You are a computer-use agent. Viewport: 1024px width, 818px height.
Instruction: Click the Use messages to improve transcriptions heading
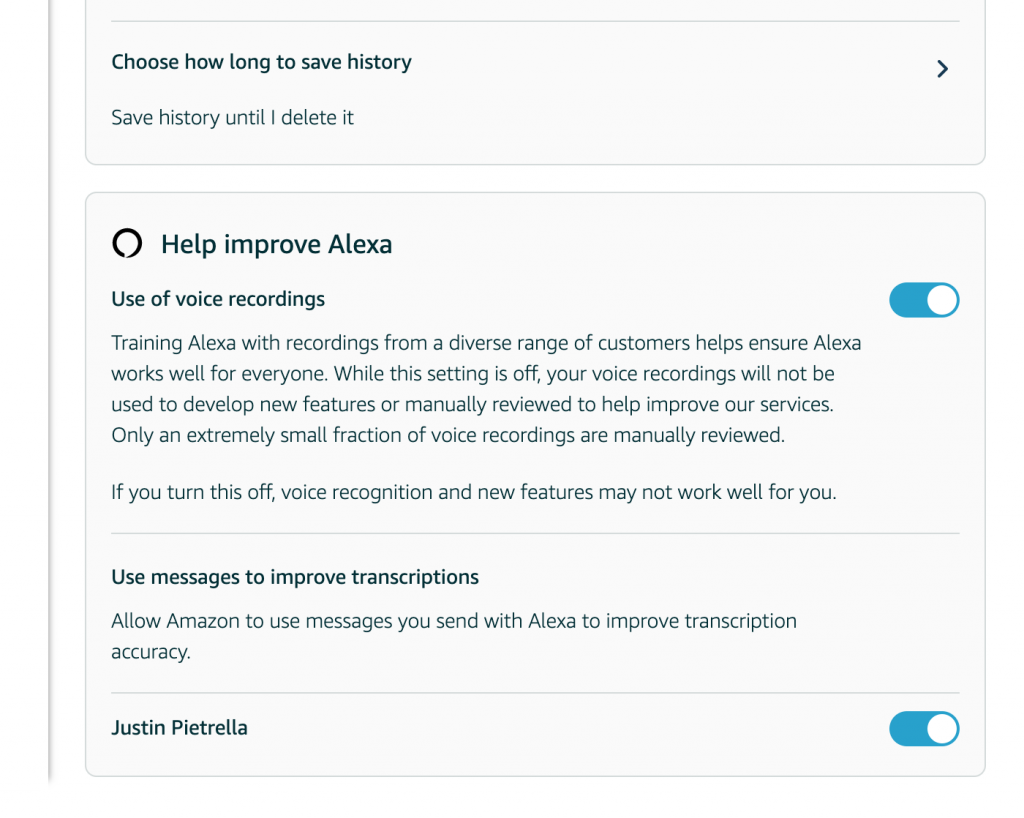tap(295, 577)
